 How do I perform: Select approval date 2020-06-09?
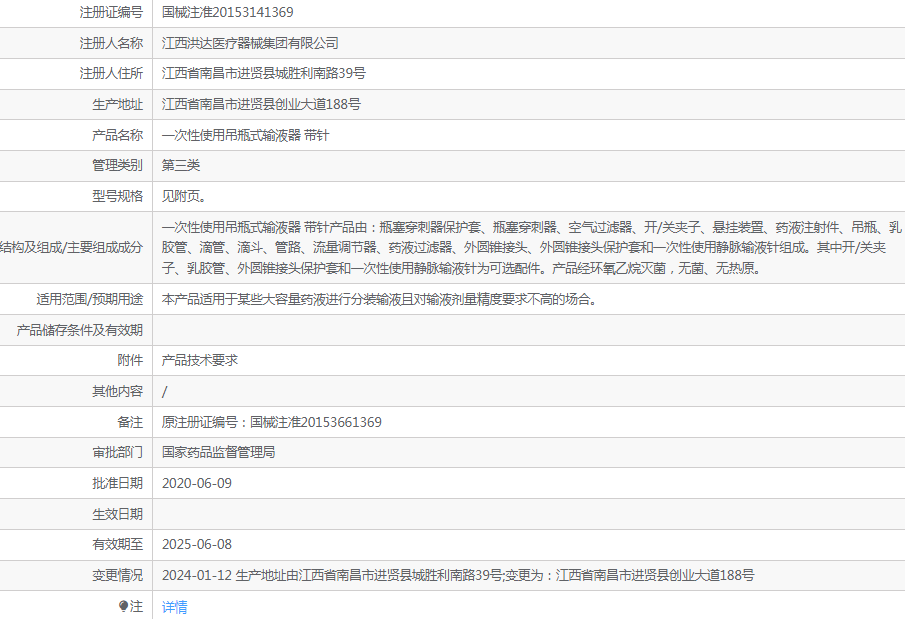coord(197,483)
